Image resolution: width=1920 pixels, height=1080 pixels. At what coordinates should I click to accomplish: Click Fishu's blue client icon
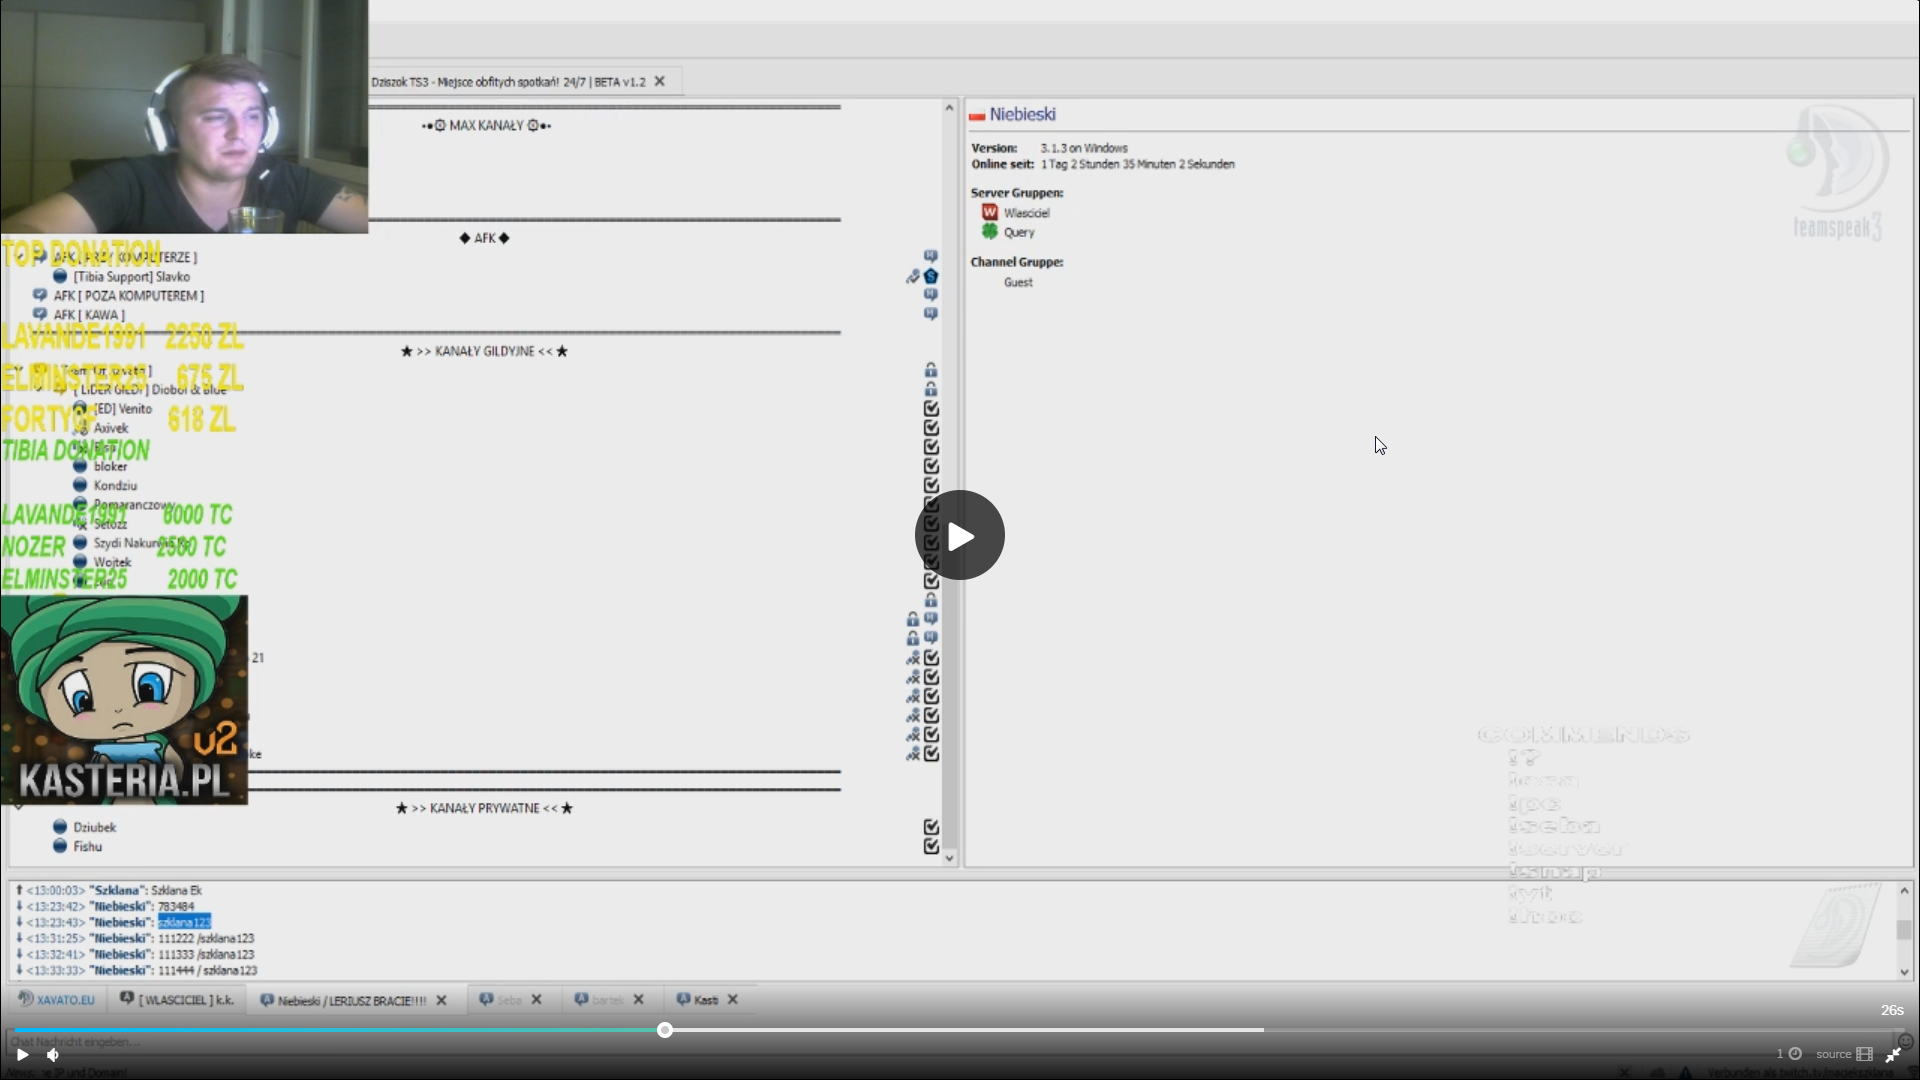click(x=60, y=846)
